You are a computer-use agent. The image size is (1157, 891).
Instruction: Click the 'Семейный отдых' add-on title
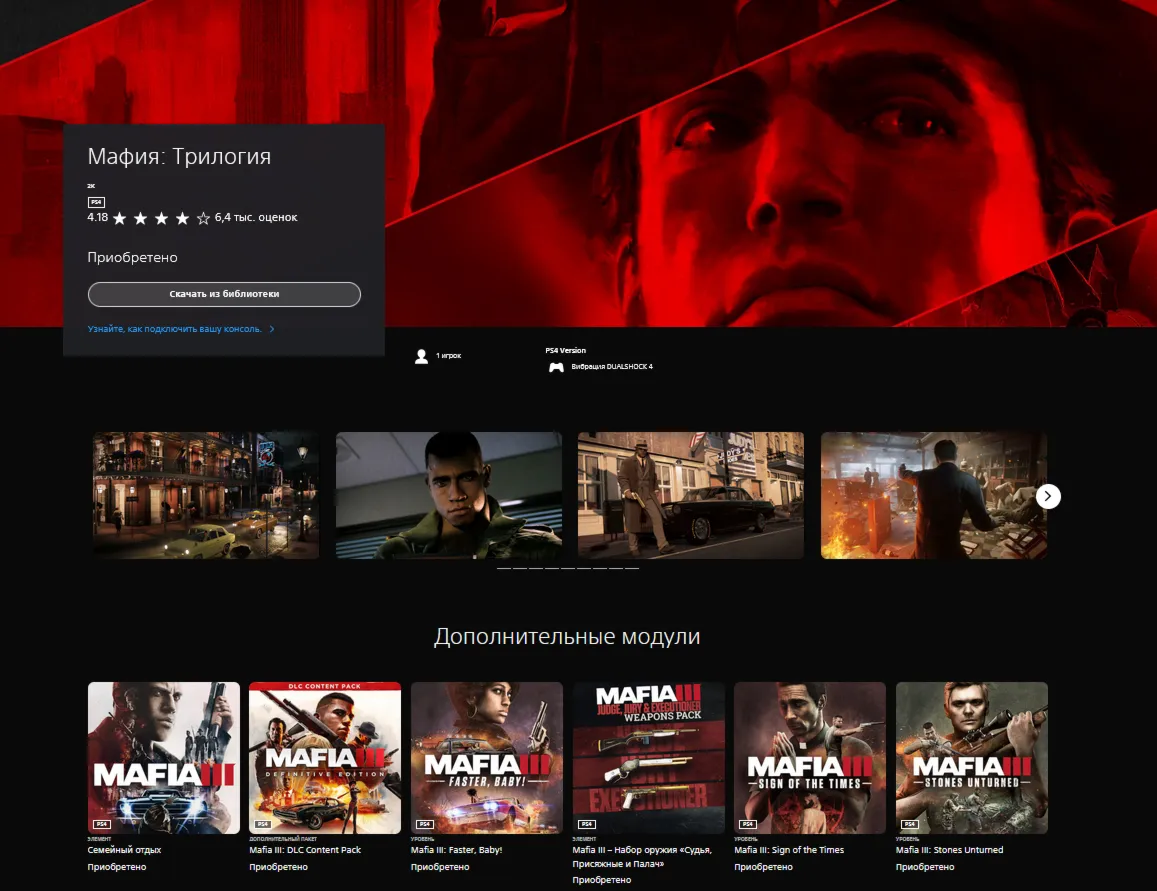point(124,850)
